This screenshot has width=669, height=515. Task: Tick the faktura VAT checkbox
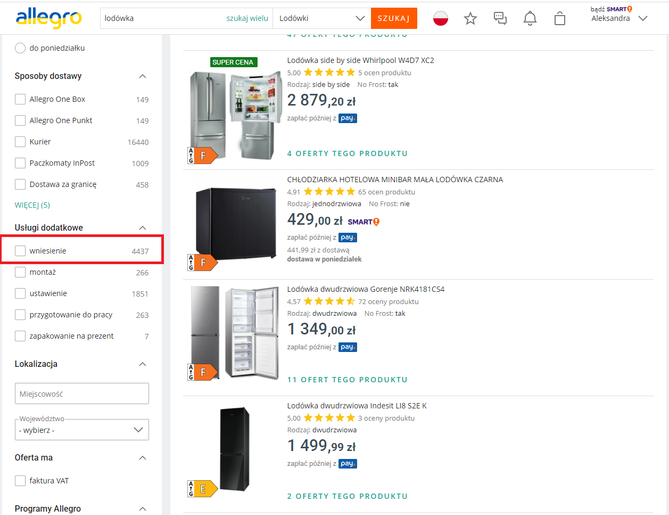(21, 481)
